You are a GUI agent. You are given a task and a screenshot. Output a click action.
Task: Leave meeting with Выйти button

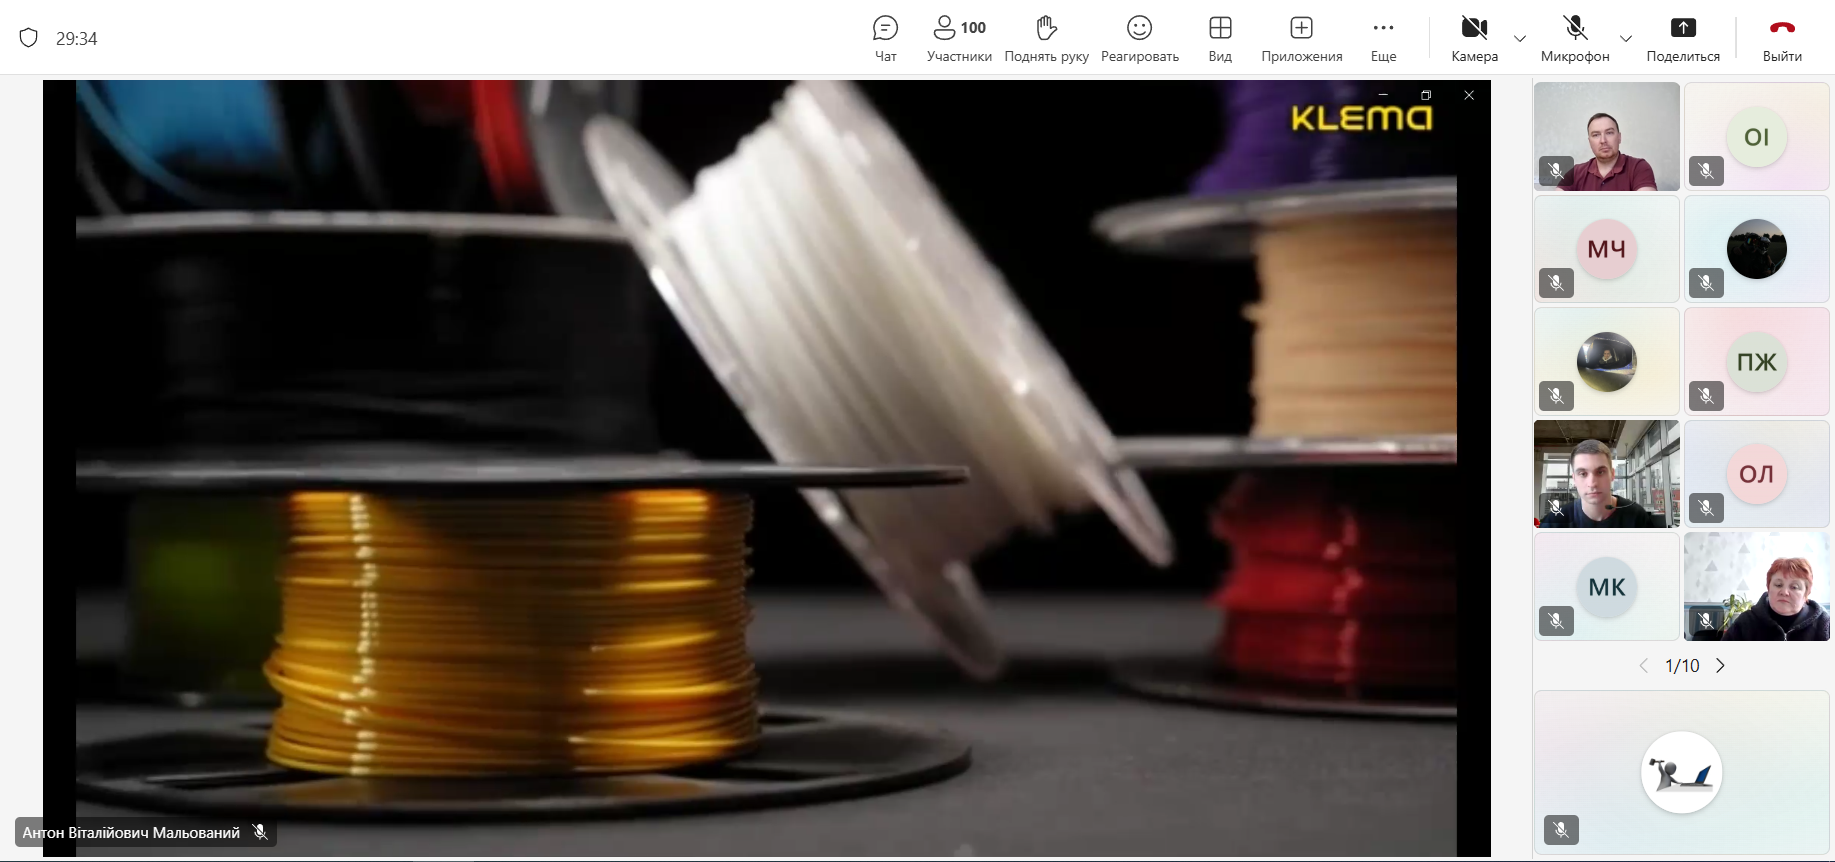(1782, 38)
